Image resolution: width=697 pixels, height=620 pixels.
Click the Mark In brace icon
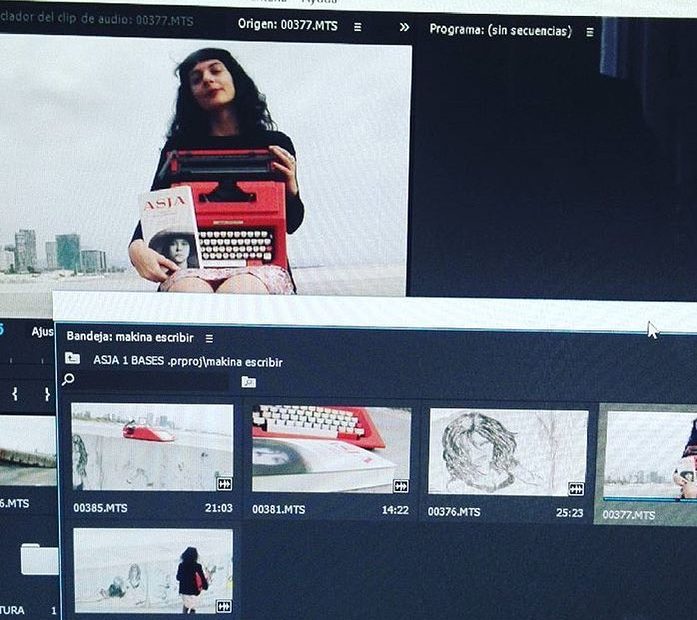tap(15, 394)
